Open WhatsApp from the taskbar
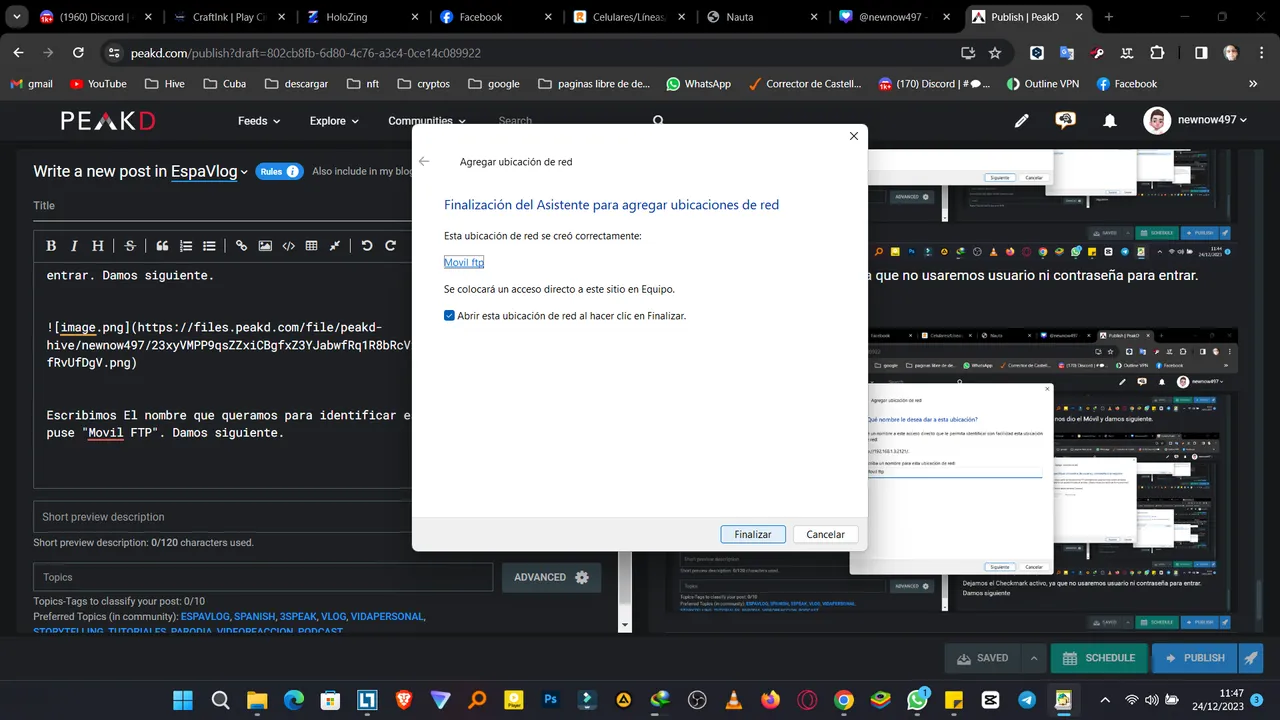The width and height of the screenshot is (1280, 720). [x=917, y=700]
